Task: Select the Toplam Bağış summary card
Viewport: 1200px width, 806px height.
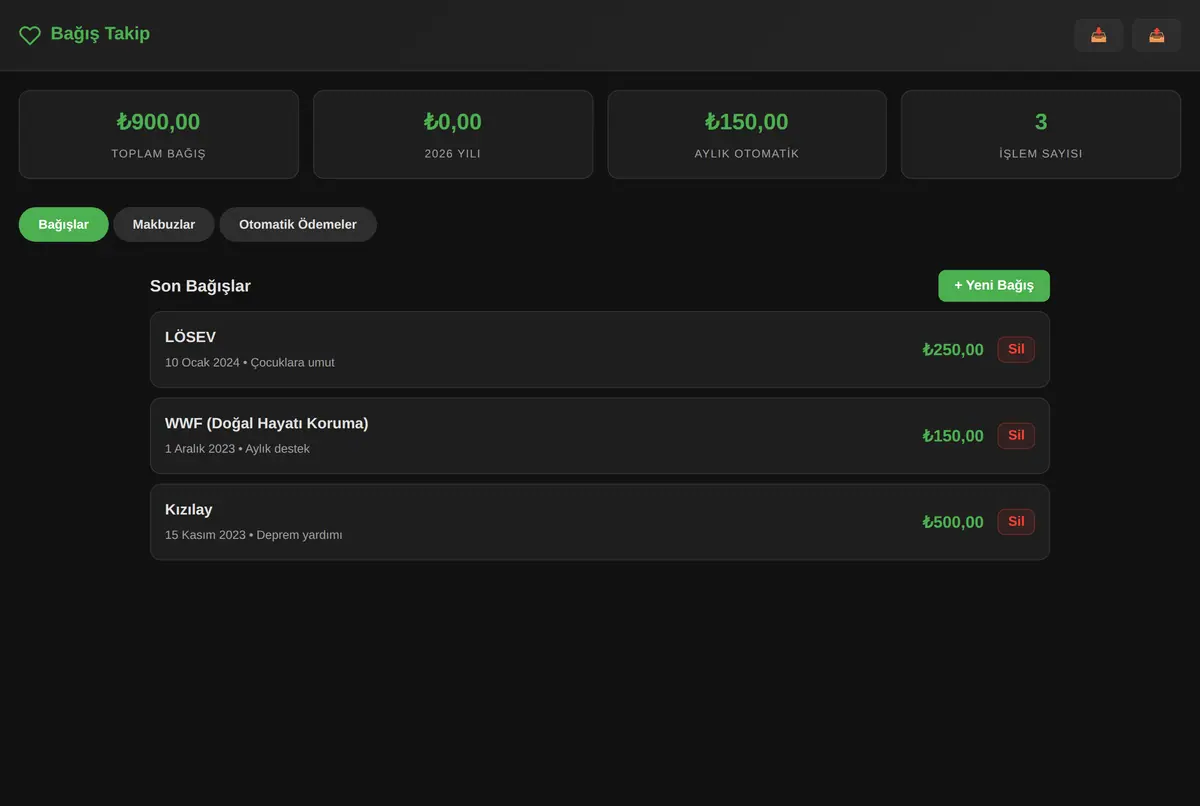Action: pos(159,135)
